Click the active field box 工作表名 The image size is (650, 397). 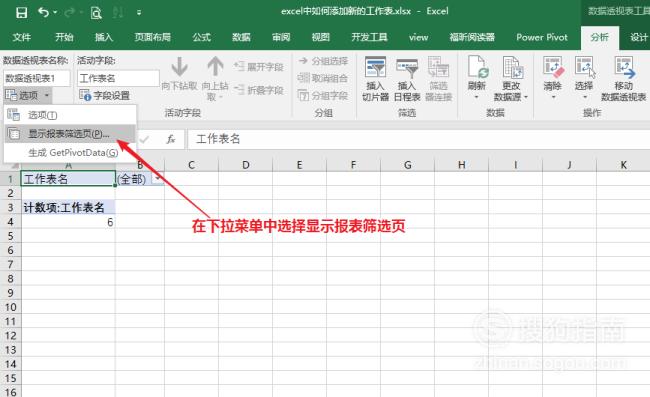(118, 78)
